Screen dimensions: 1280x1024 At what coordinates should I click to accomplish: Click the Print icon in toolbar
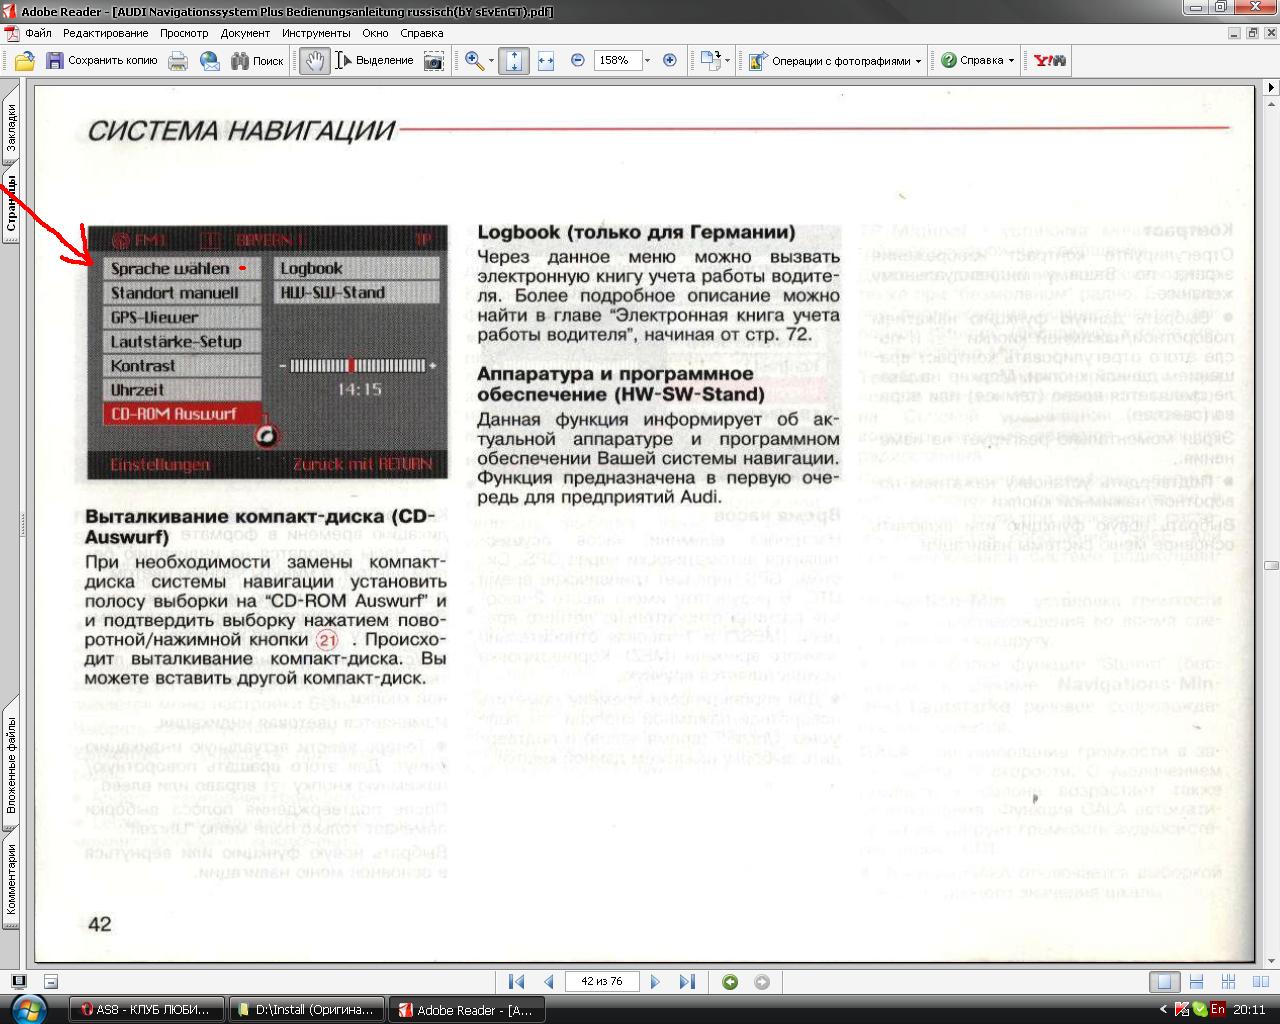coord(178,61)
